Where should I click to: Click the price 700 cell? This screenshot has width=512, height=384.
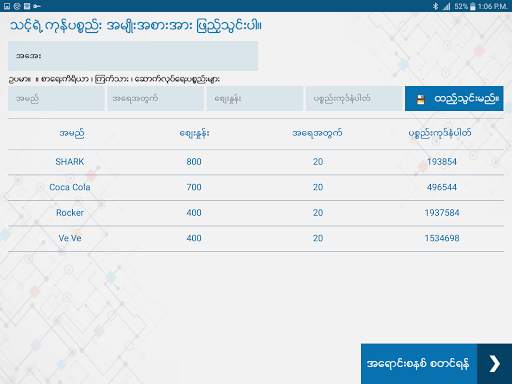(194, 187)
